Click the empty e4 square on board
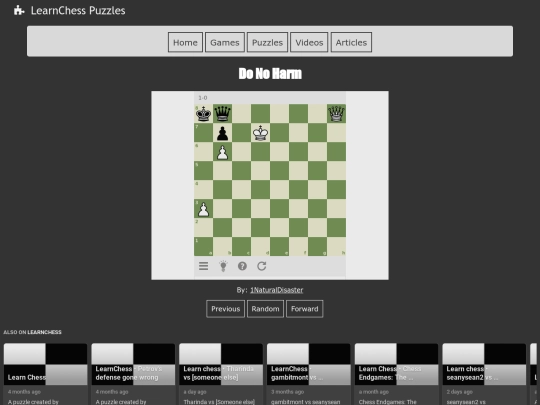The height and width of the screenshot is (405, 540). [x=279, y=189]
